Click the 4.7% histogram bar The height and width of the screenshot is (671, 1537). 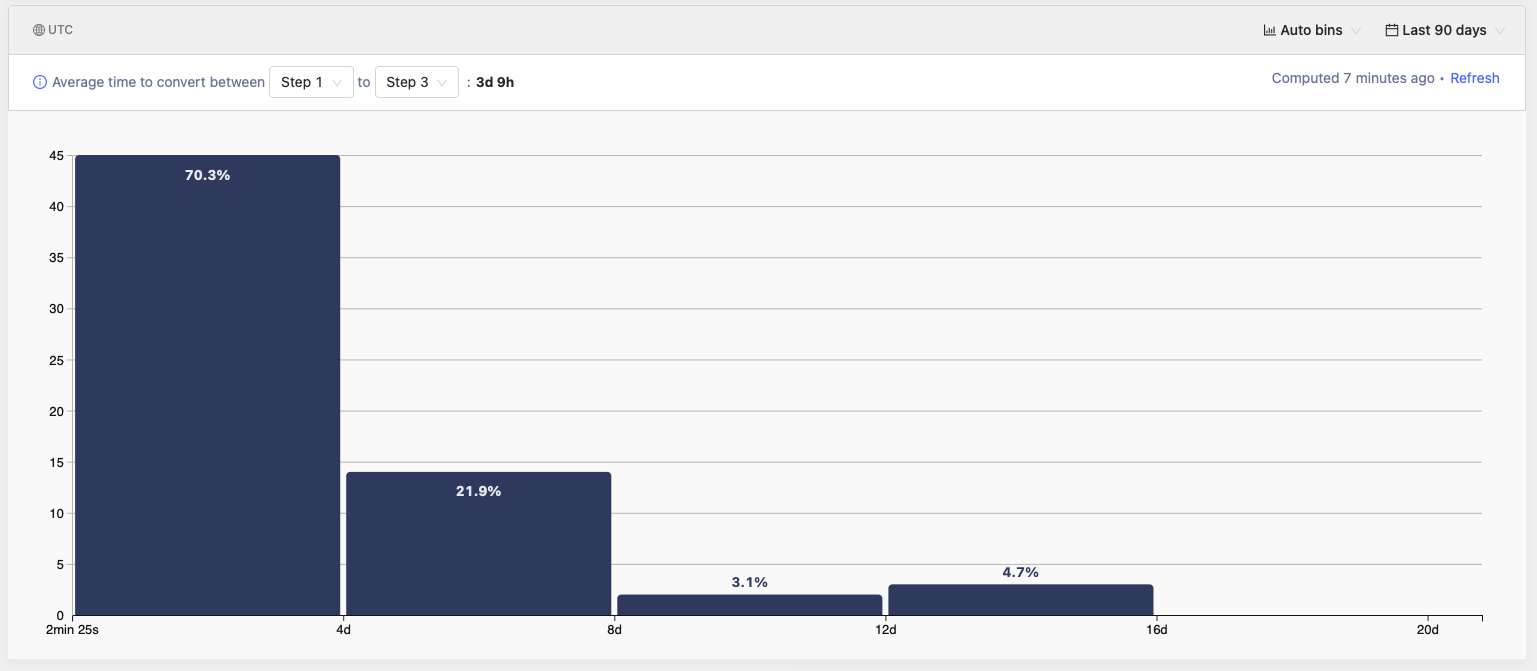[1020, 598]
